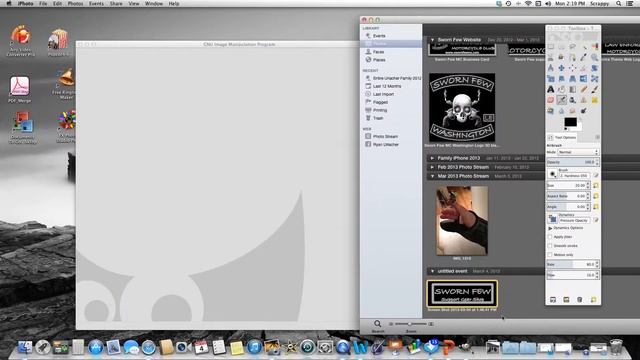Save tool preset icon at Toolbox bottom

click(x=553, y=300)
